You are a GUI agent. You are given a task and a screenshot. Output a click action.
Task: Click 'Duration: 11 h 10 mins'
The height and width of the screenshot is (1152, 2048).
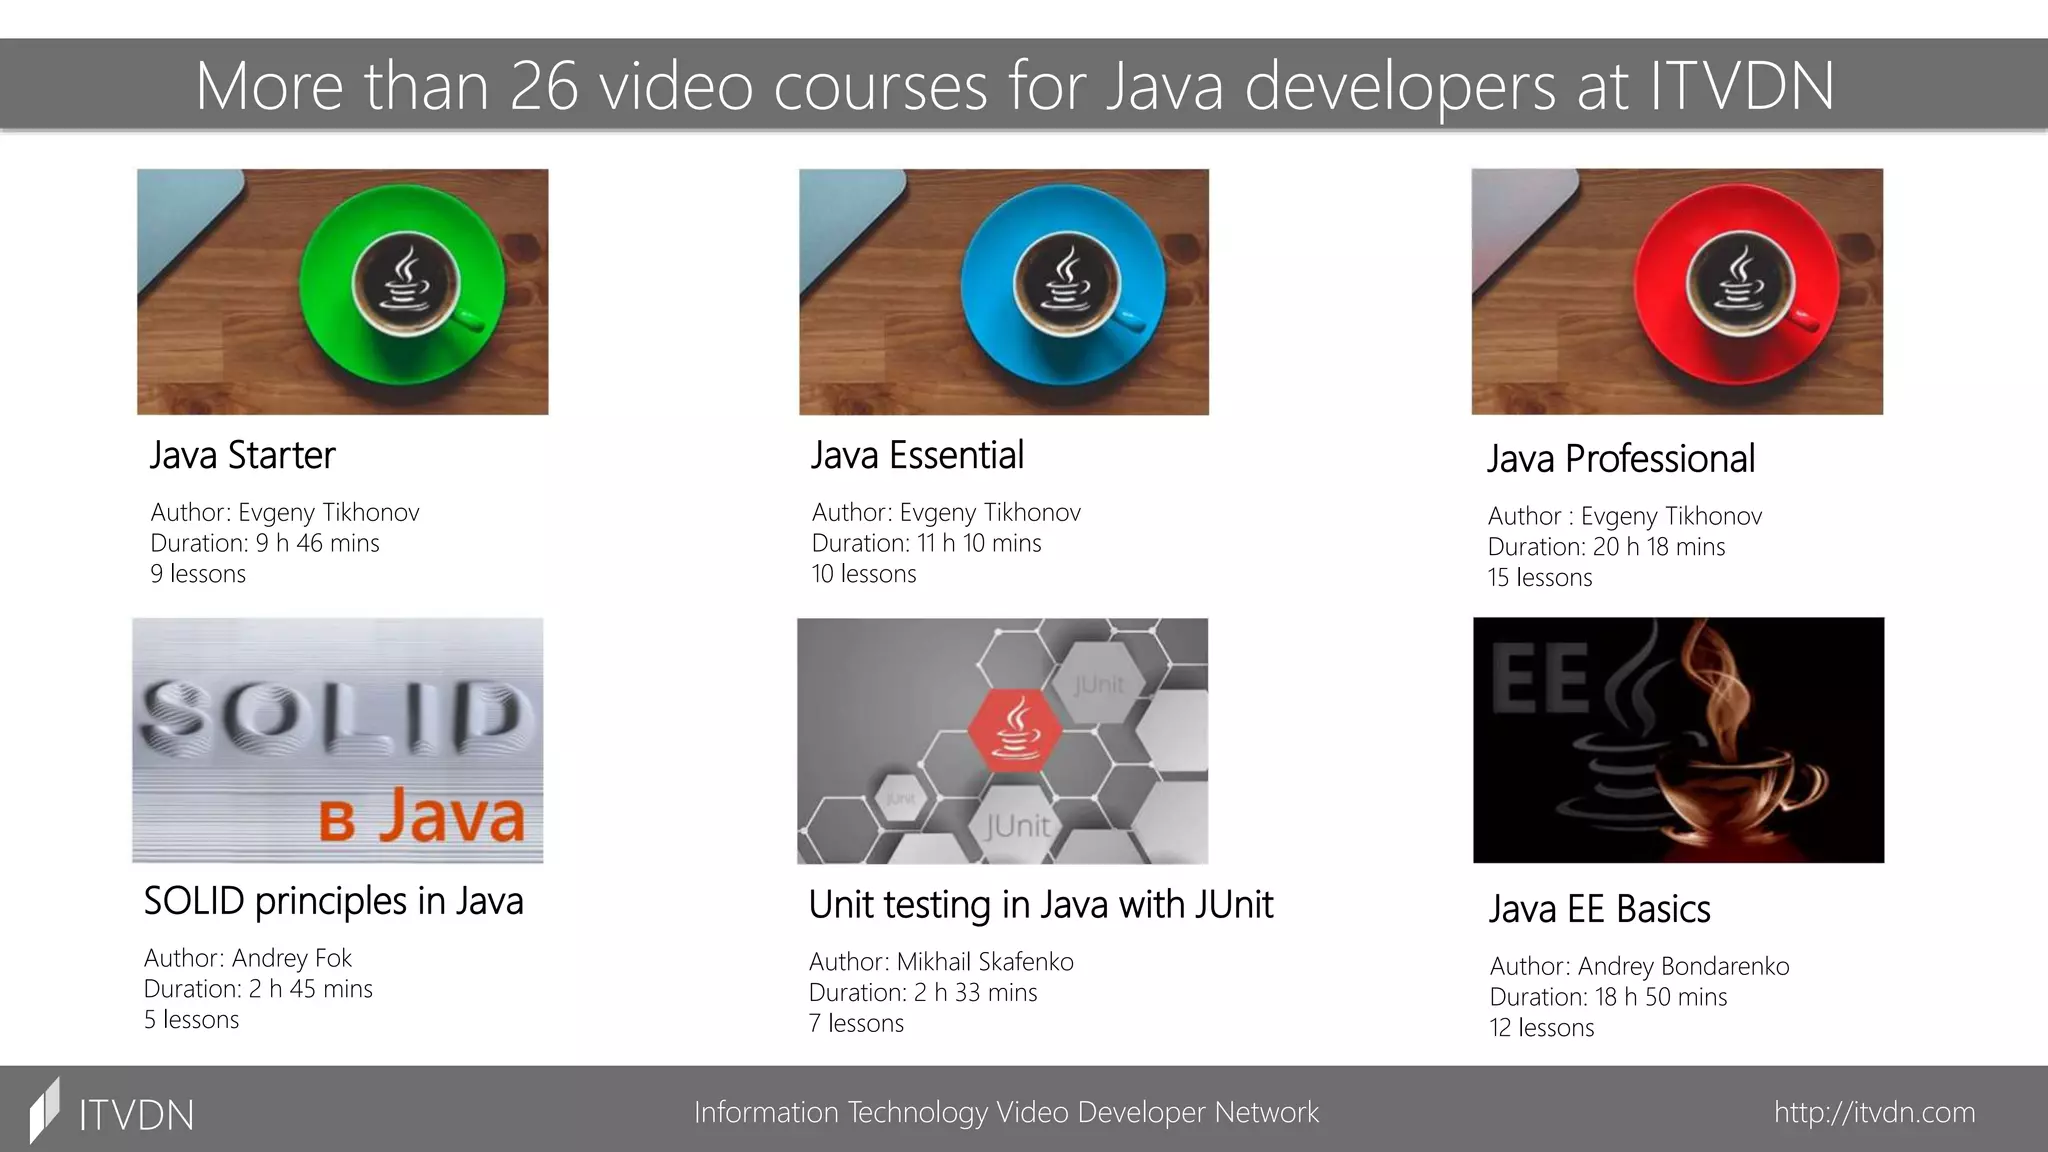click(926, 543)
